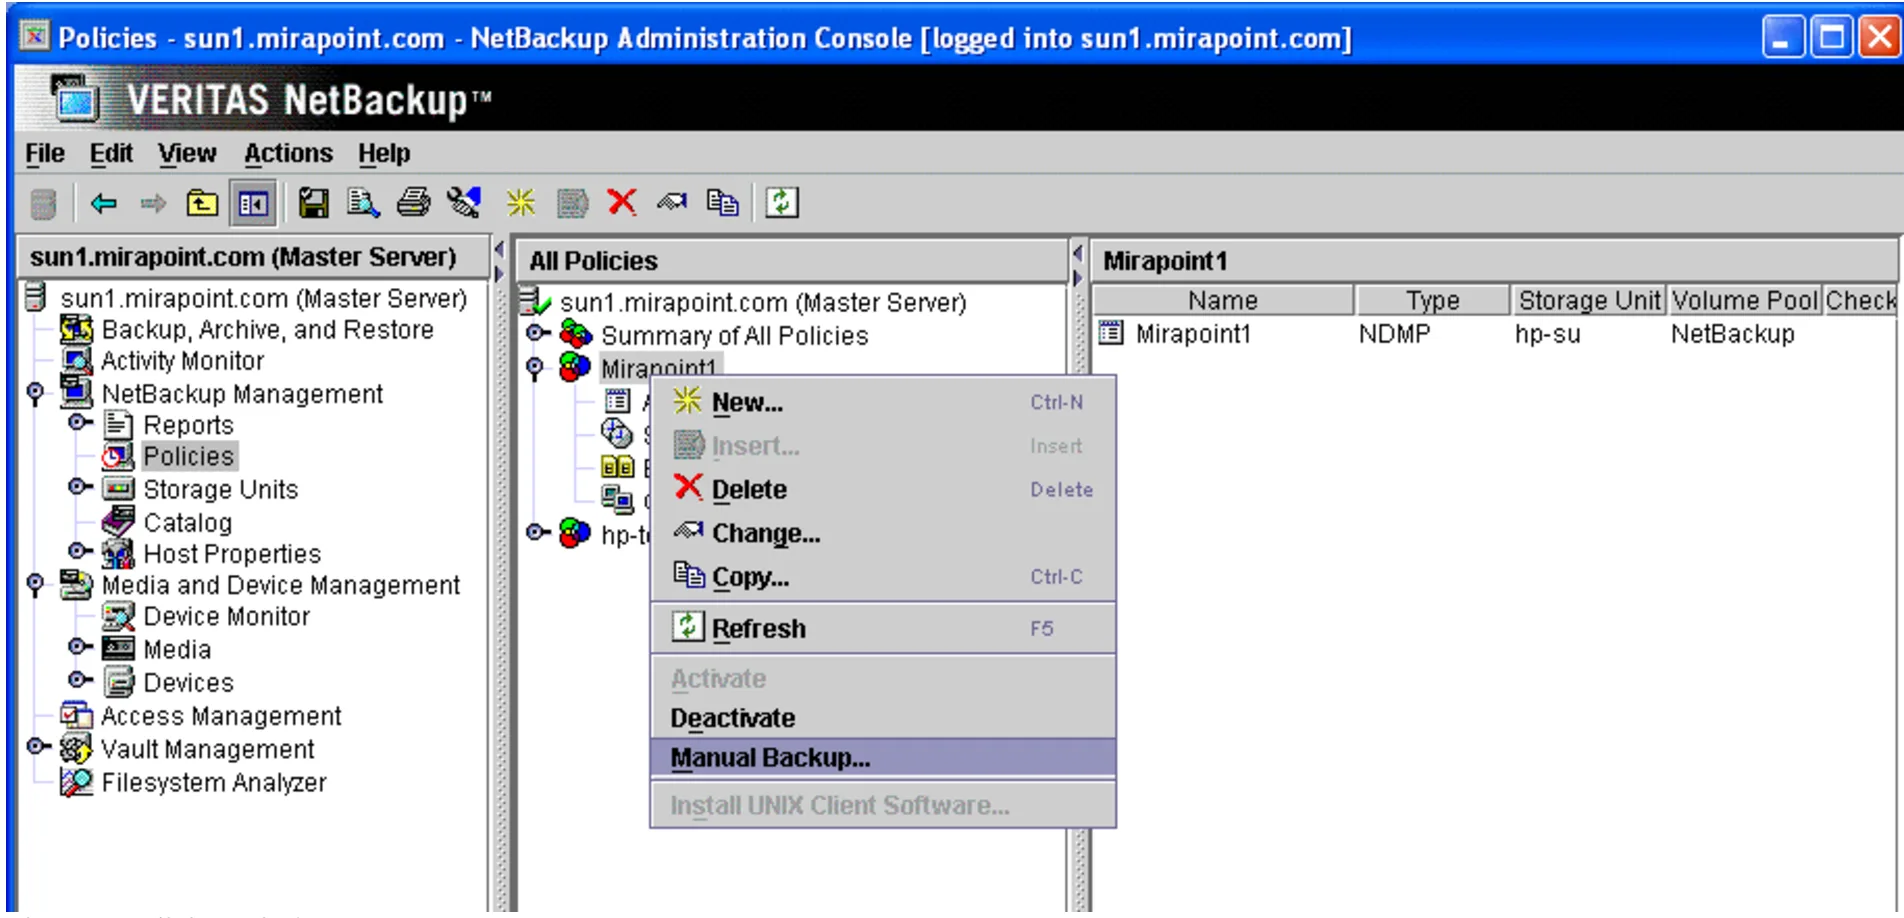Viewport: 1904px width, 918px height.
Task: Click the change server connection toolbar icon
Action: 463,203
